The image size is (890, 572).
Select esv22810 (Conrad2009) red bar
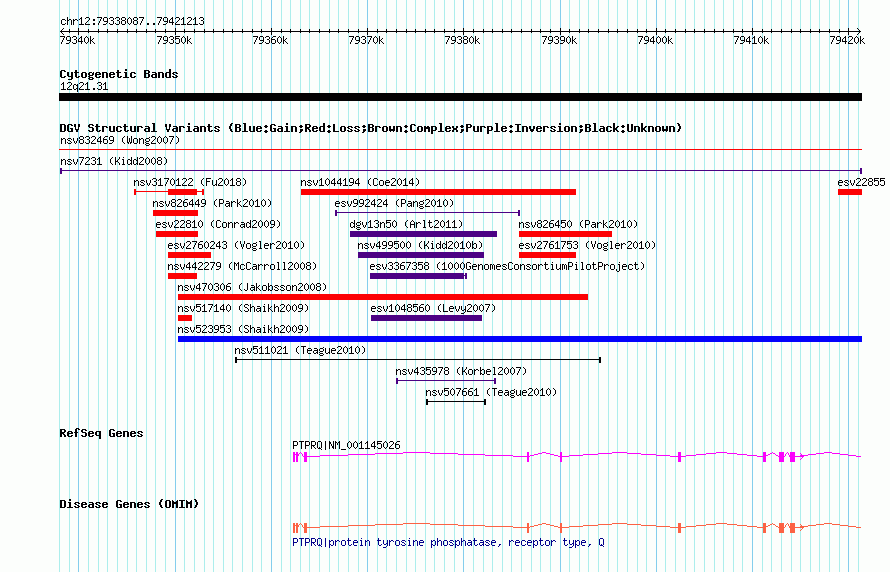click(177, 234)
